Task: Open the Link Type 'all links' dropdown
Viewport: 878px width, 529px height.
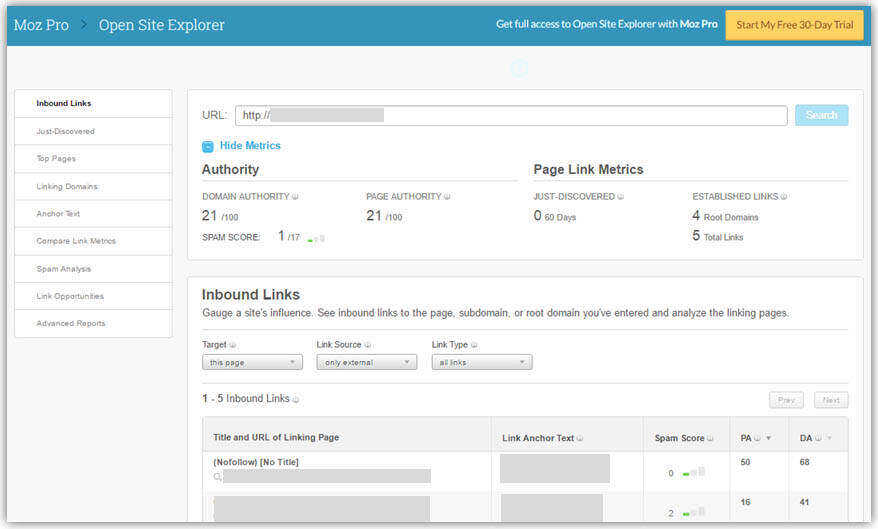Action: [482, 363]
